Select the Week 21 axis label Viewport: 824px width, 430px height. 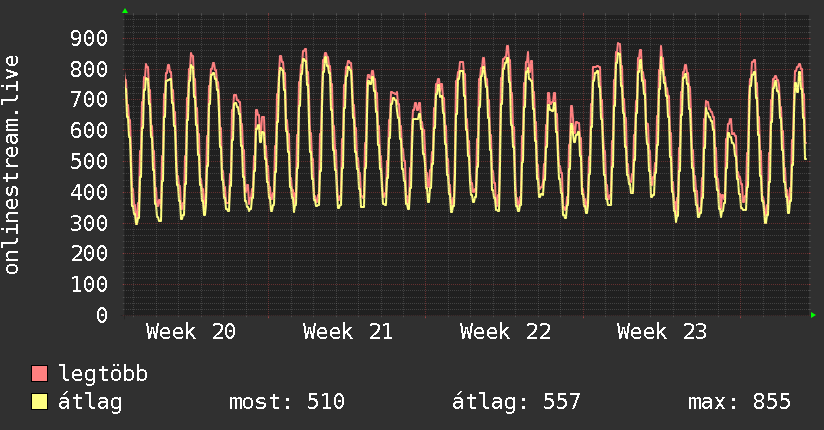point(348,332)
